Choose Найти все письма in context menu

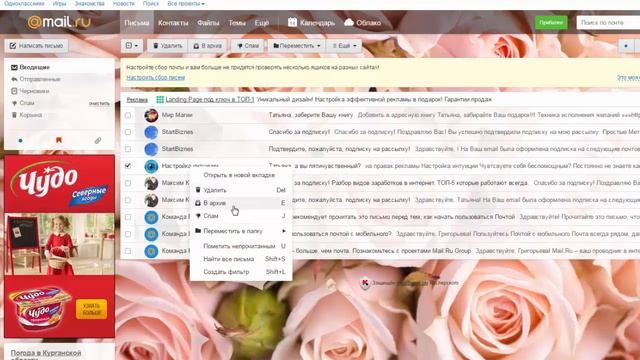click(x=241, y=259)
